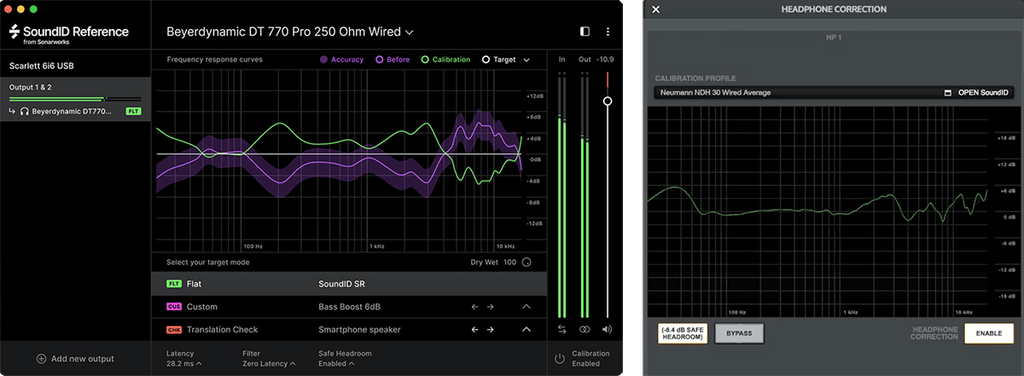1024x376 pixels.
Task: Click the Calibration Enabled status text
Action: coord(590,358)
